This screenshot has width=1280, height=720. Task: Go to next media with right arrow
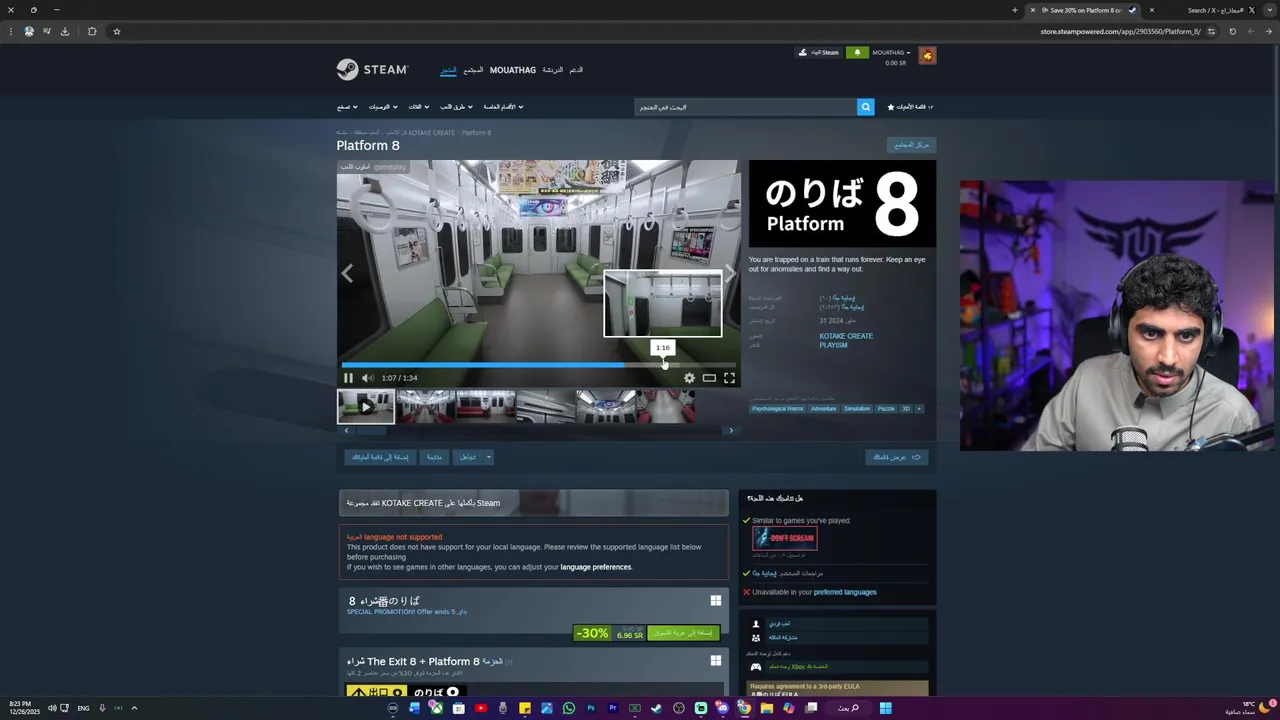point(730,272)
